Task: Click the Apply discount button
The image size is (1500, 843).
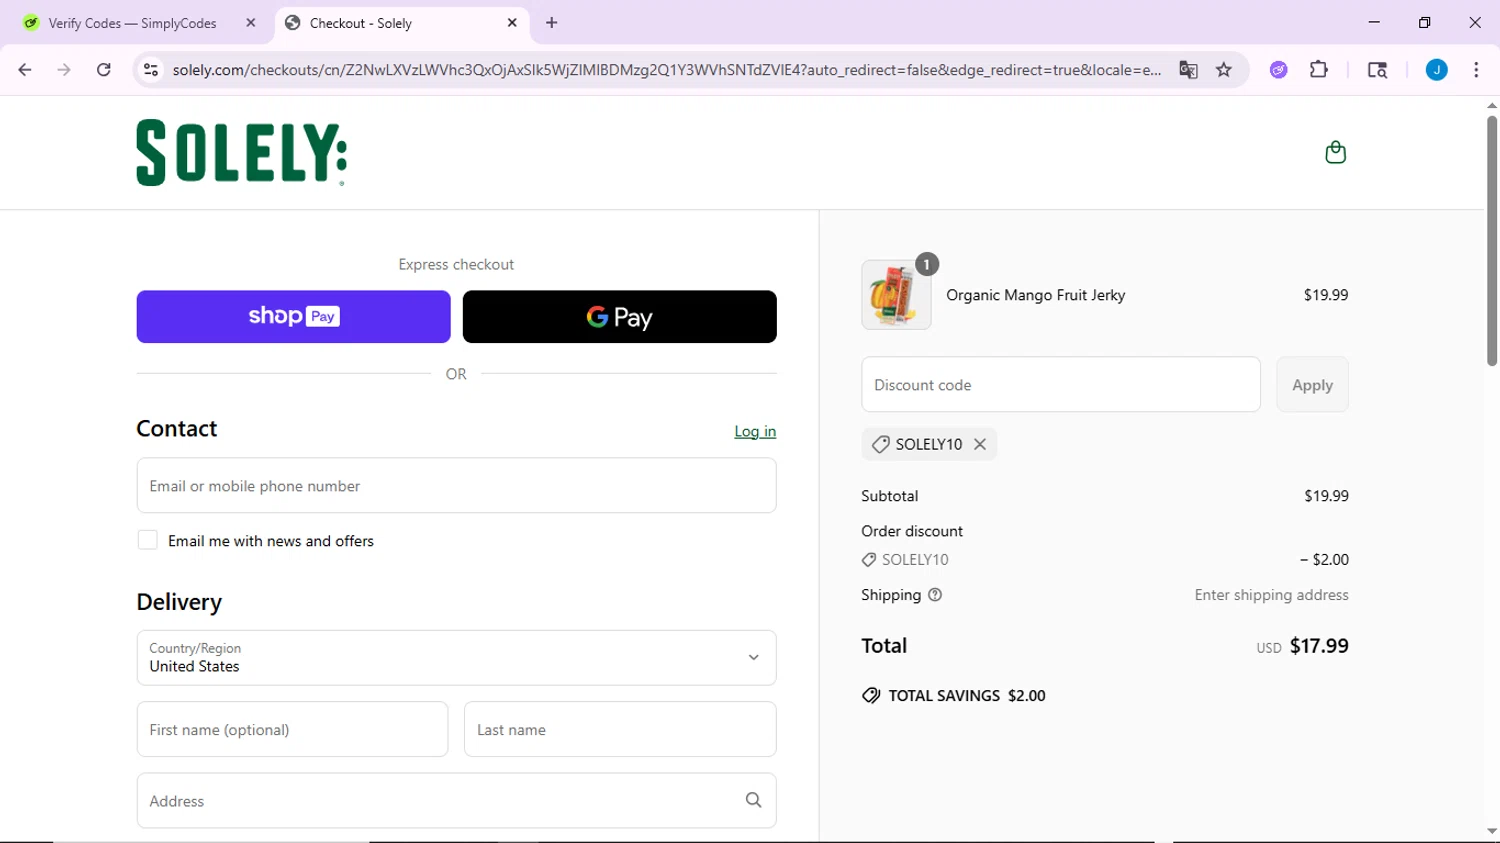Action: [1312, 385]
